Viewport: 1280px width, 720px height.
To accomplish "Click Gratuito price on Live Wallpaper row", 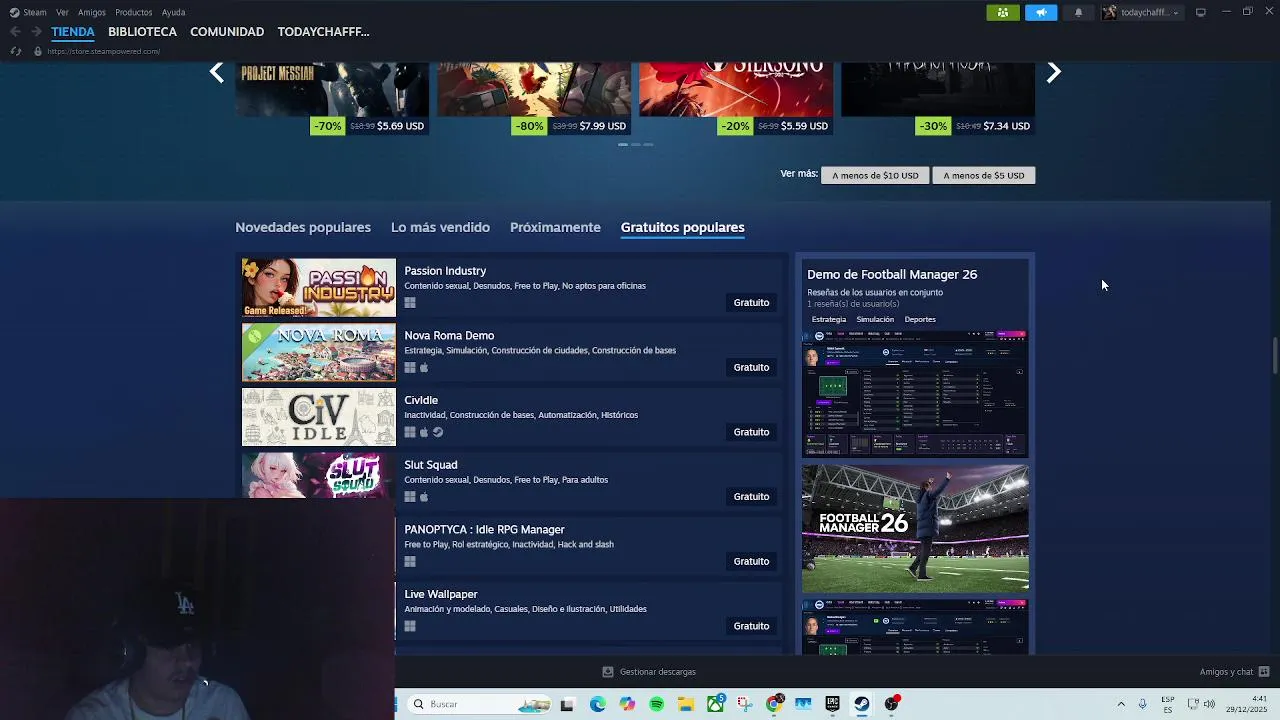I will tap(751, 626).
